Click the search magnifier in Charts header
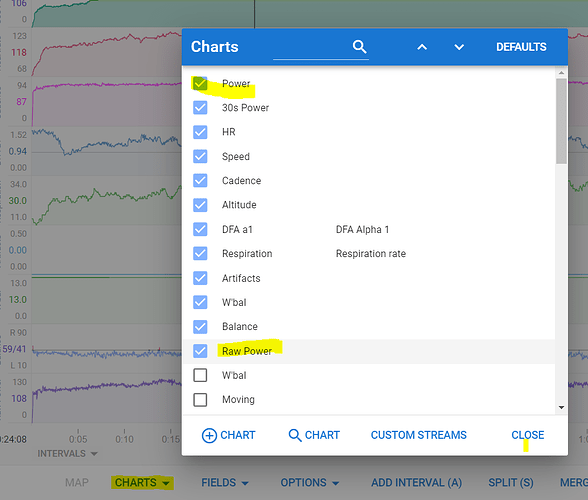 [x=359, y=47]
